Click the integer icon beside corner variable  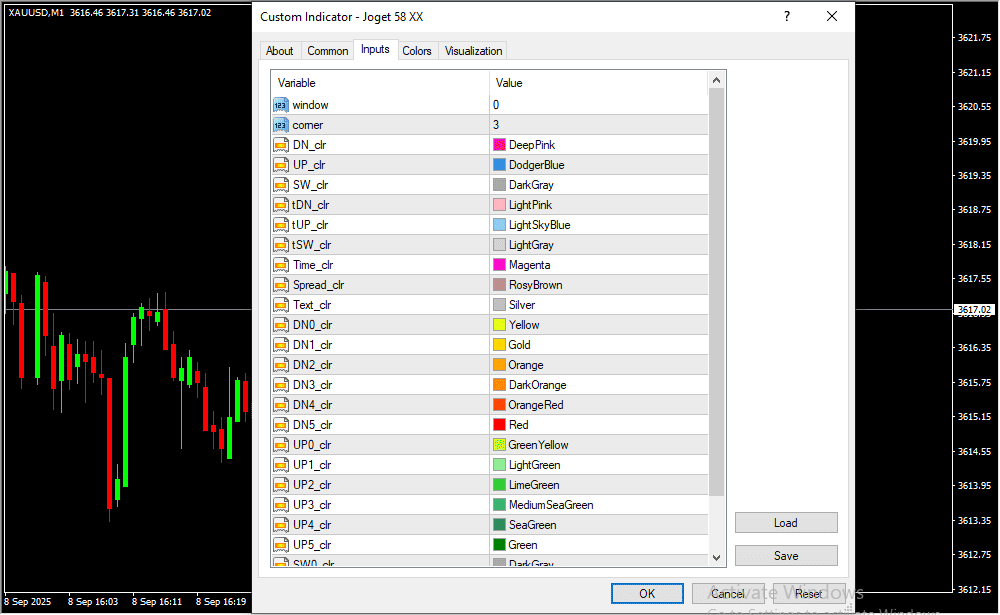(280, 125)
